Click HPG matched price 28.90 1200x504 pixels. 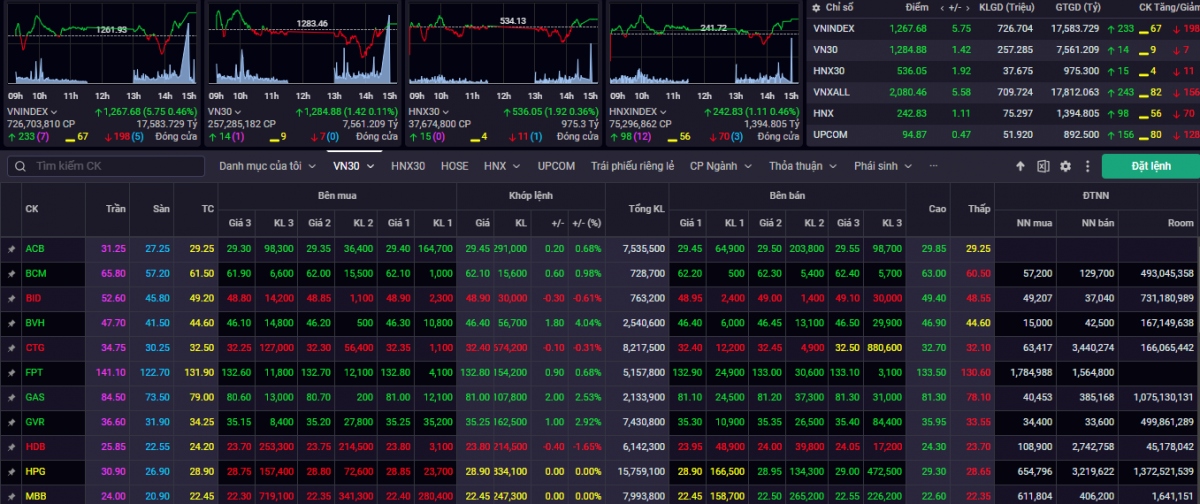click(477, 470)
